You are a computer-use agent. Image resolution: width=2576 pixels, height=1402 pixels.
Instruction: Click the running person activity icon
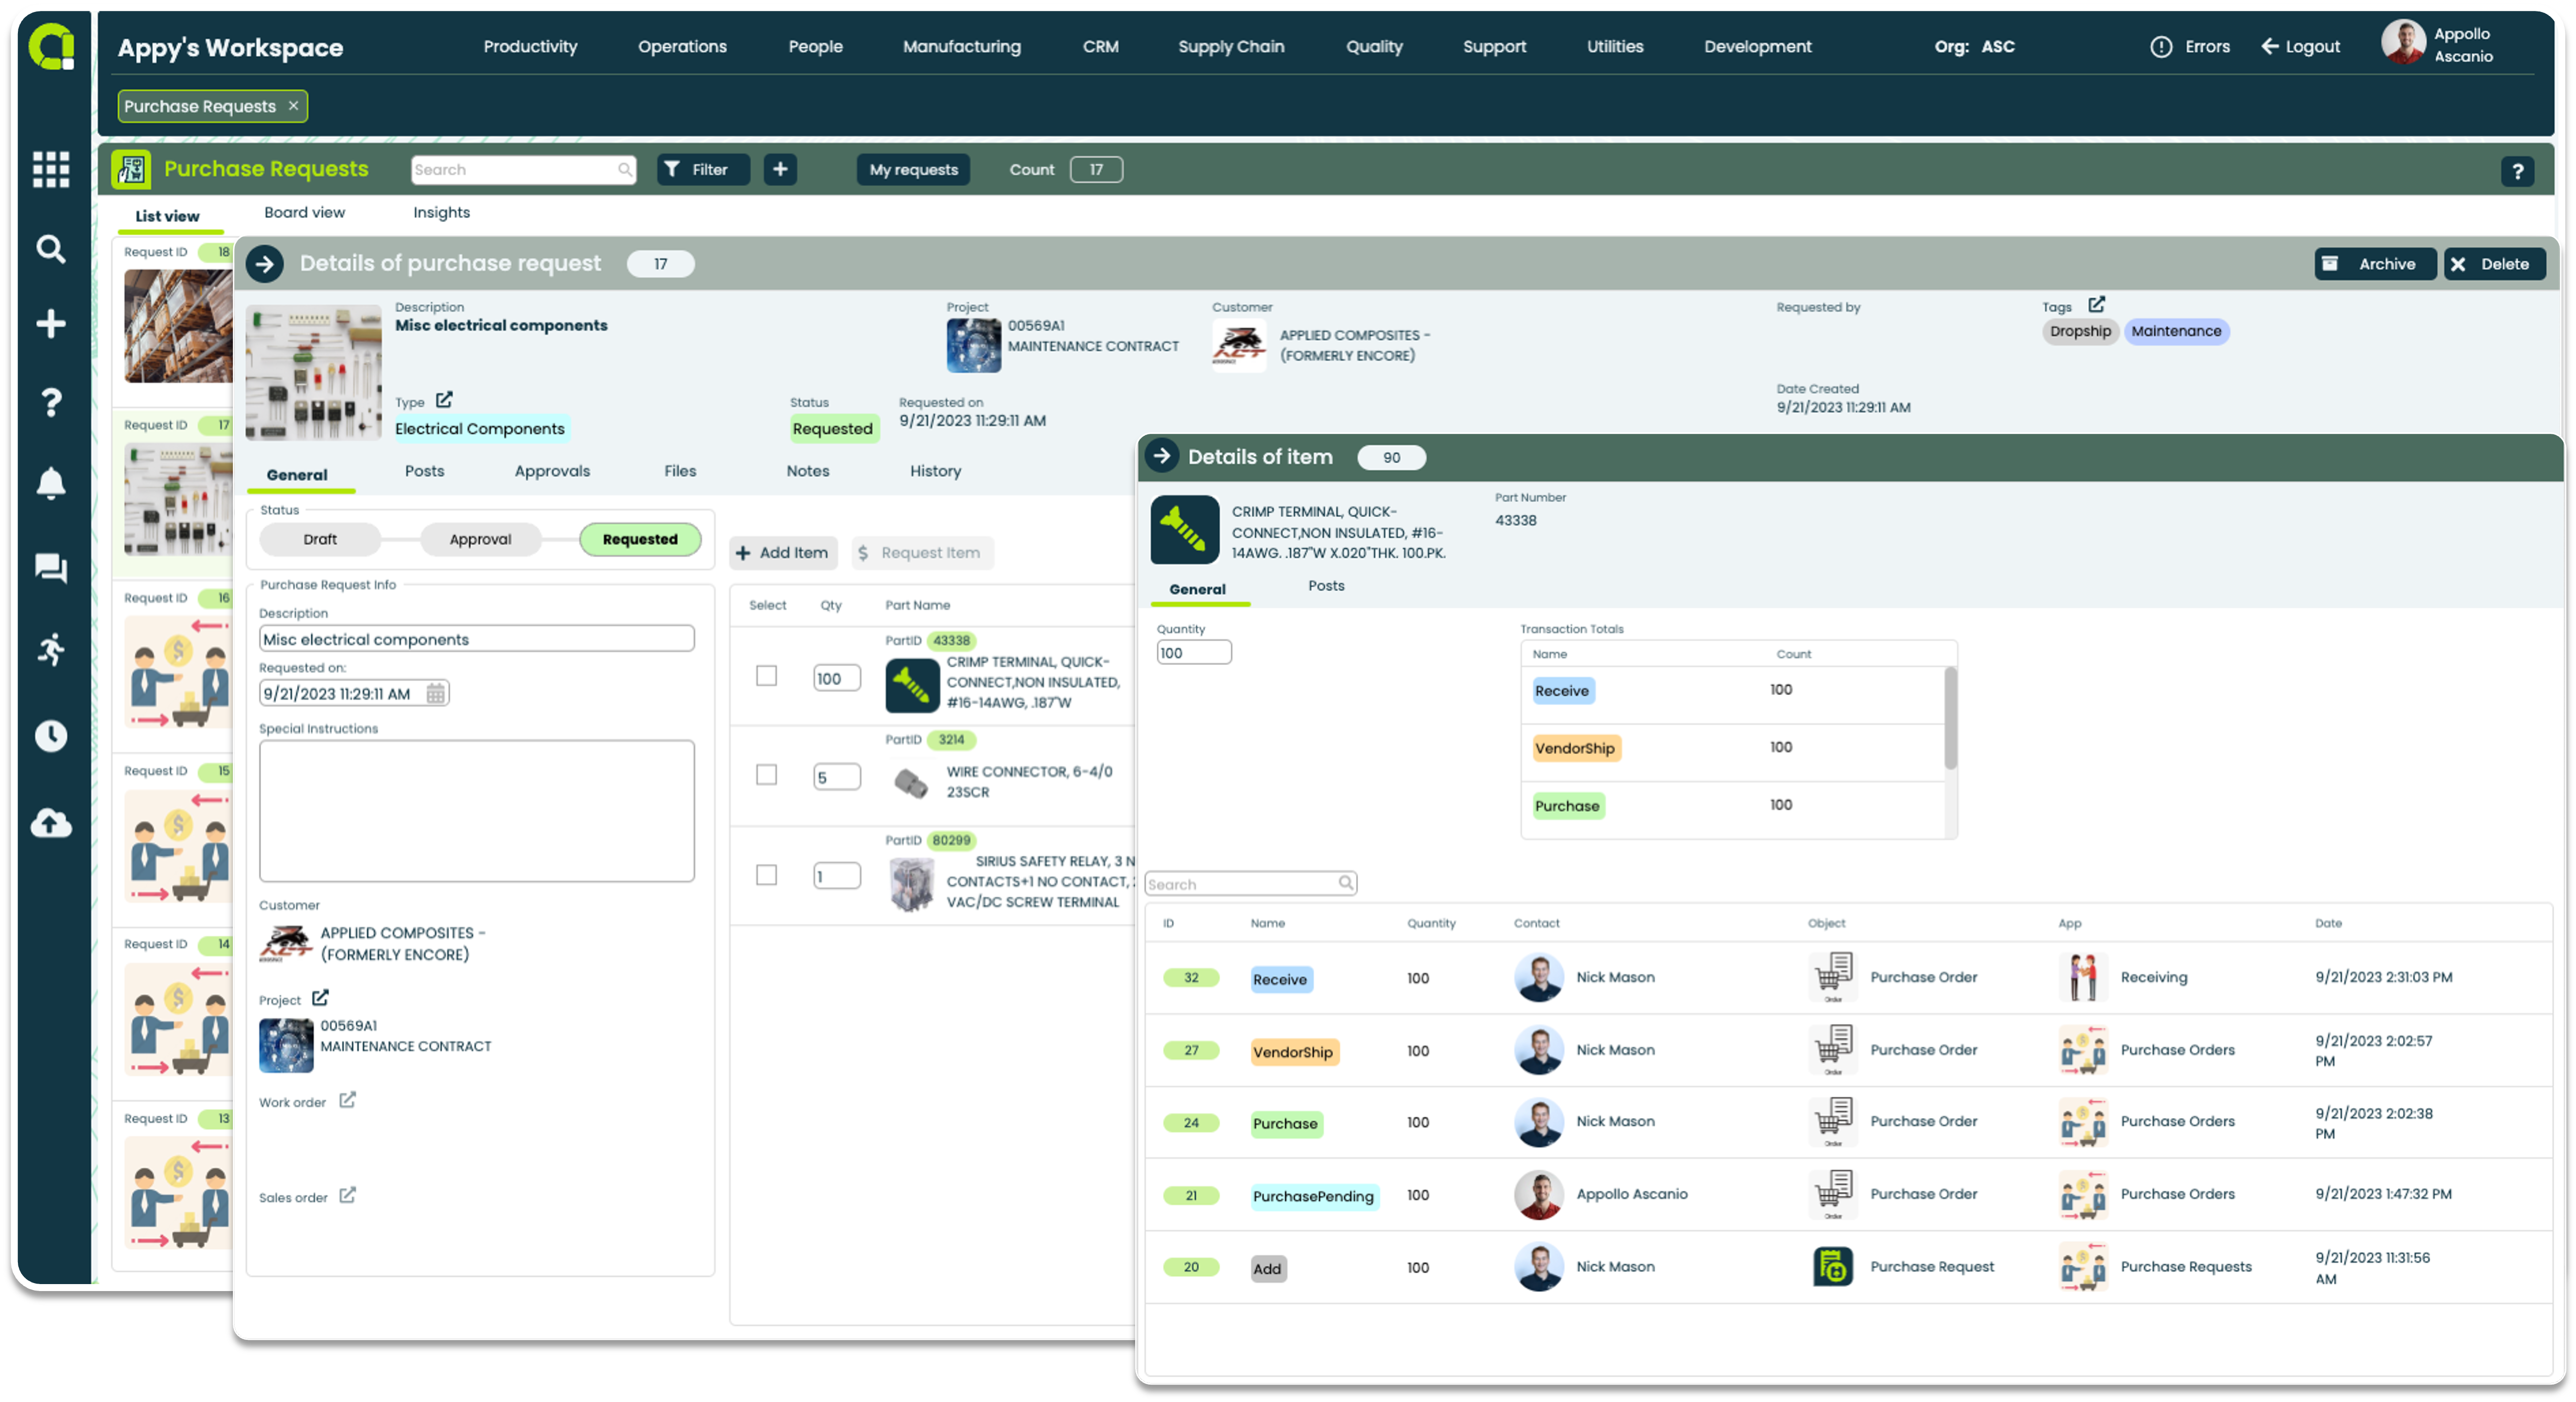coord(51,650)
